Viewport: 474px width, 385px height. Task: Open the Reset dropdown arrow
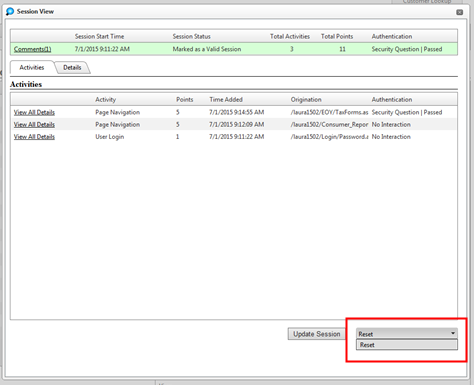[x=453, y=333]
